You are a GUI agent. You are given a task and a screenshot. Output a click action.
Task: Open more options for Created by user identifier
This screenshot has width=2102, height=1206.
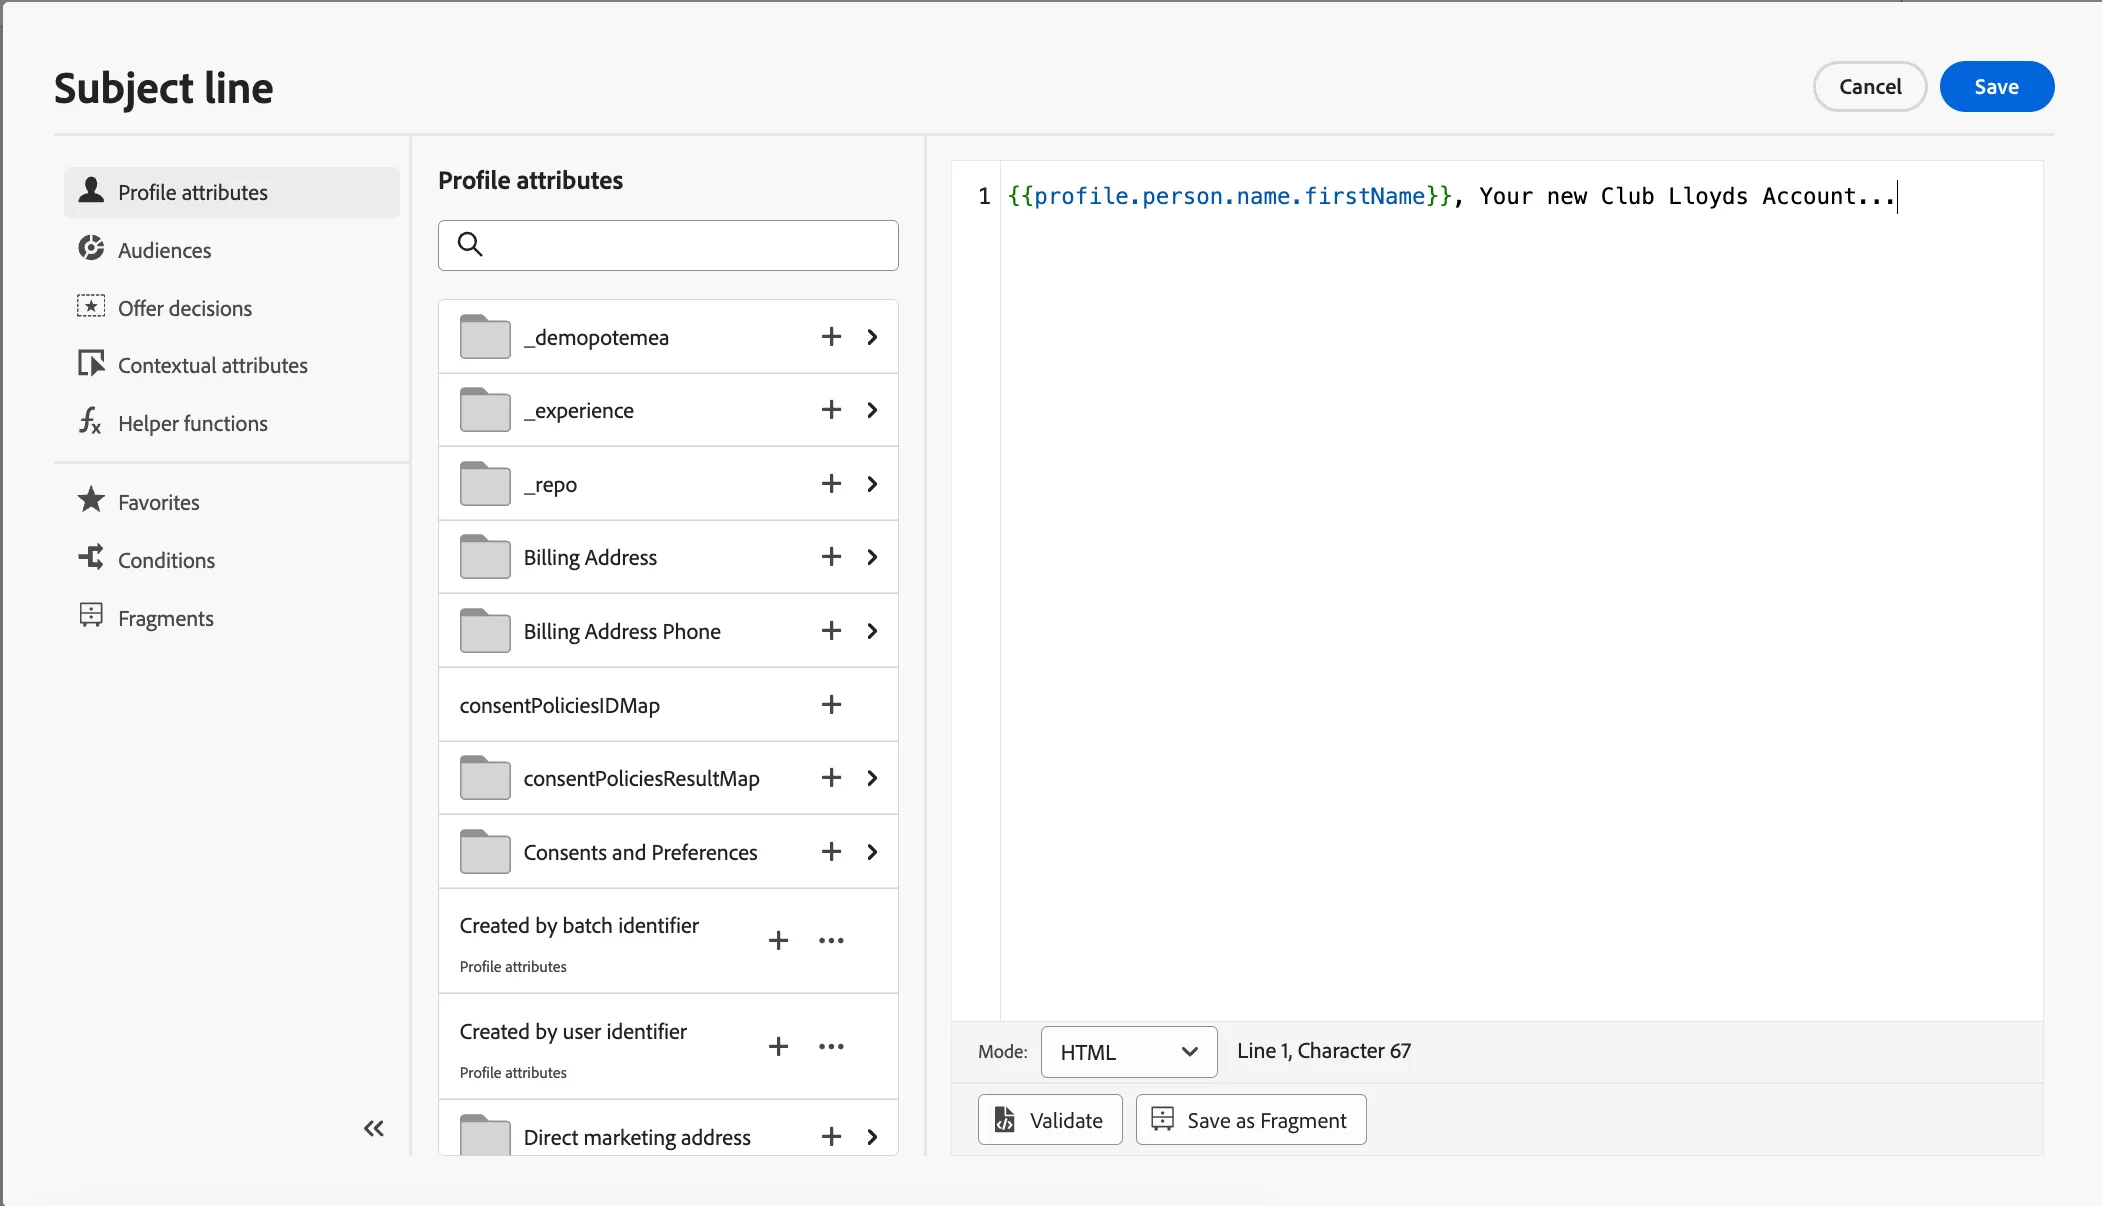pyautogui.click(x=831, y=1047)
